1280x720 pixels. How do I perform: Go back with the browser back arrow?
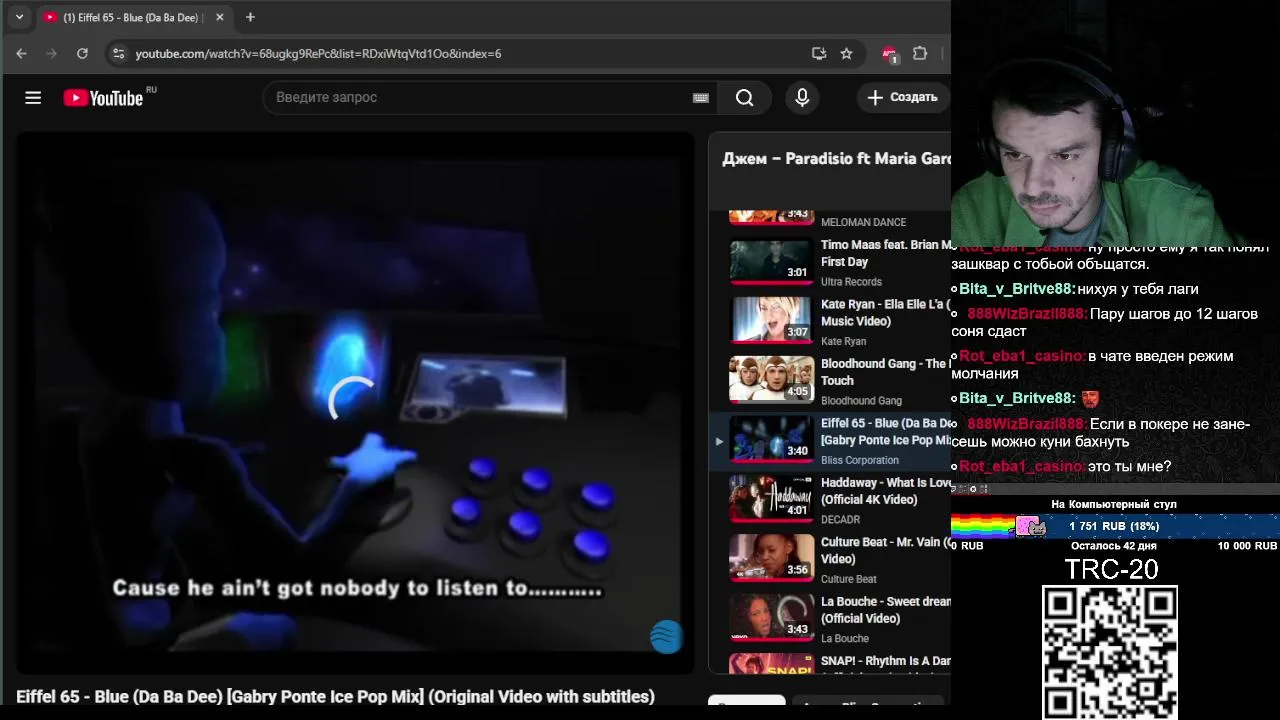tap(21, 53)
